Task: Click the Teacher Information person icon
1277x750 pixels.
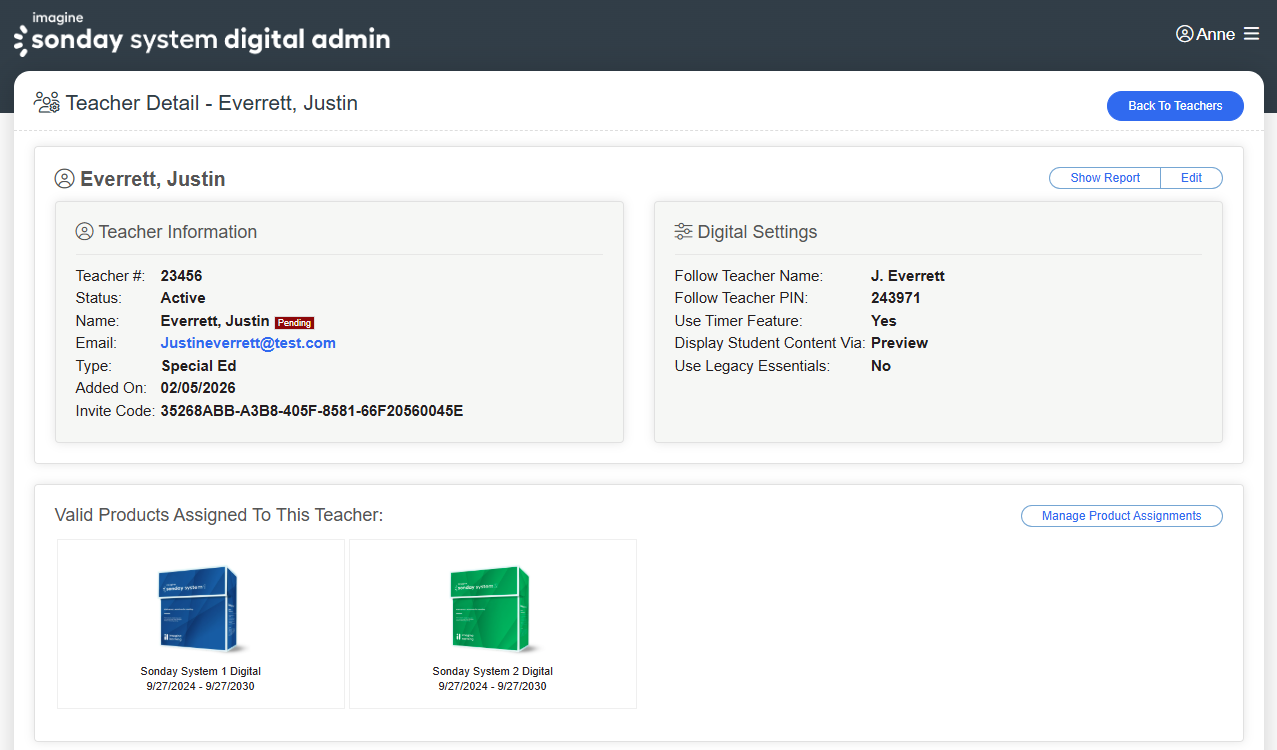Action: point(85,230)
